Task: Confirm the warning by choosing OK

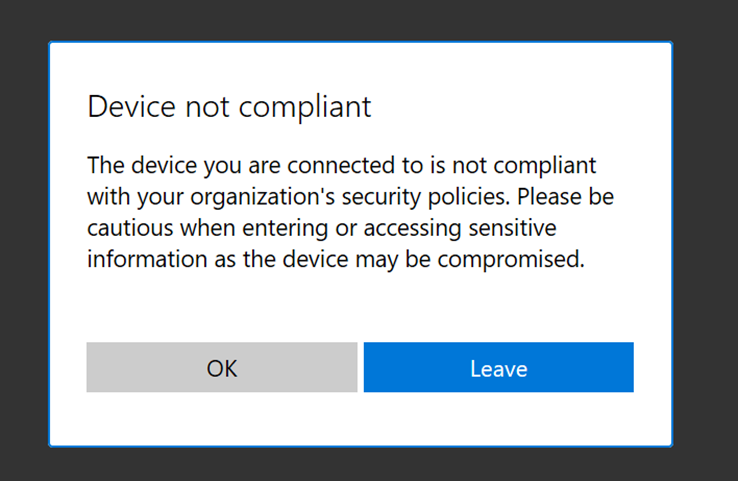Action: tap(221, 368)
